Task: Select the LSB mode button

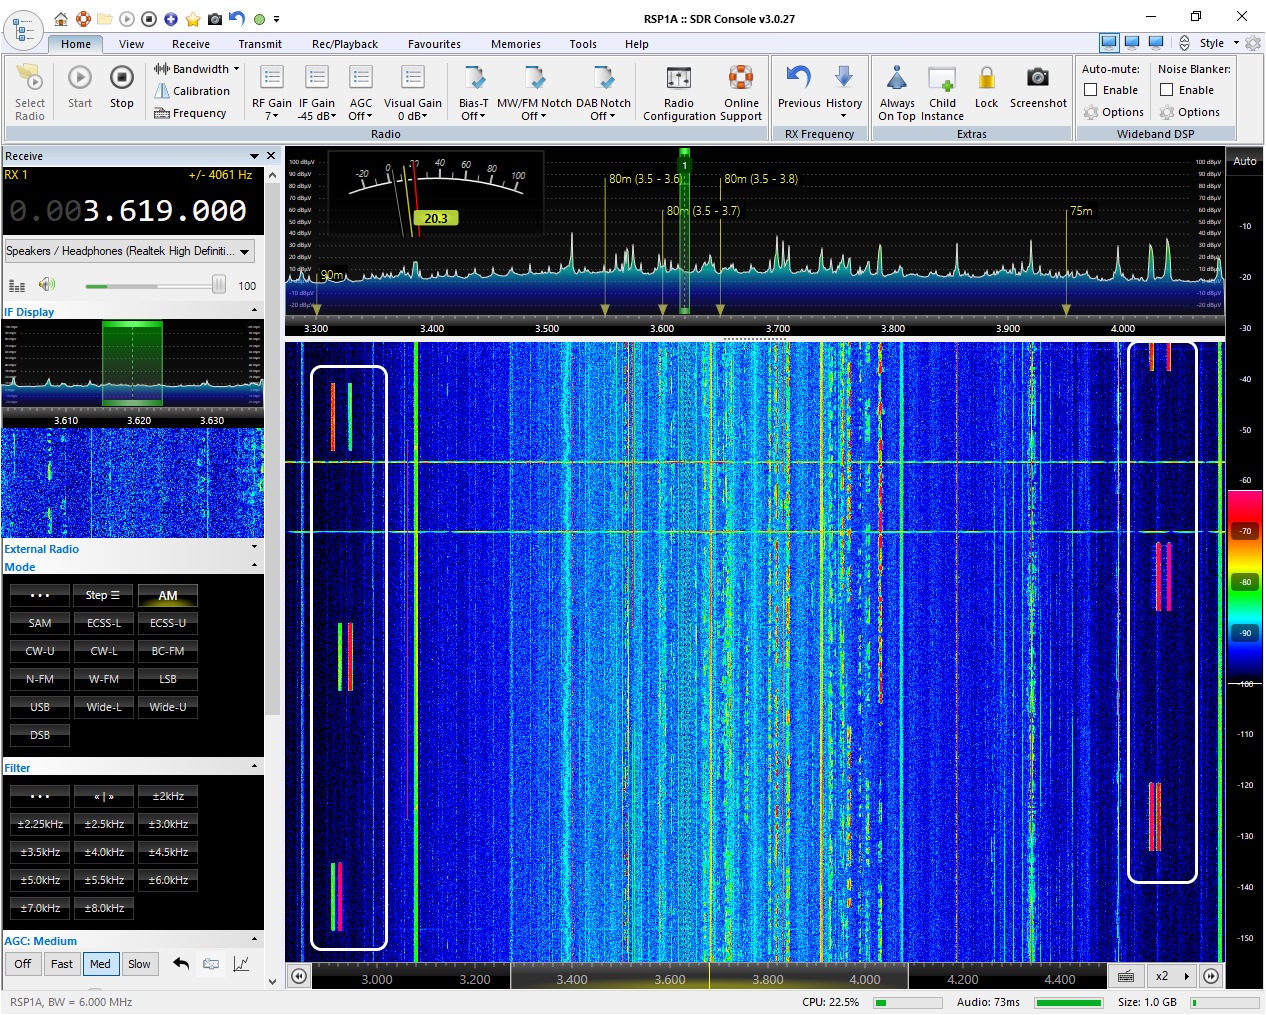Action: (168, 679)
